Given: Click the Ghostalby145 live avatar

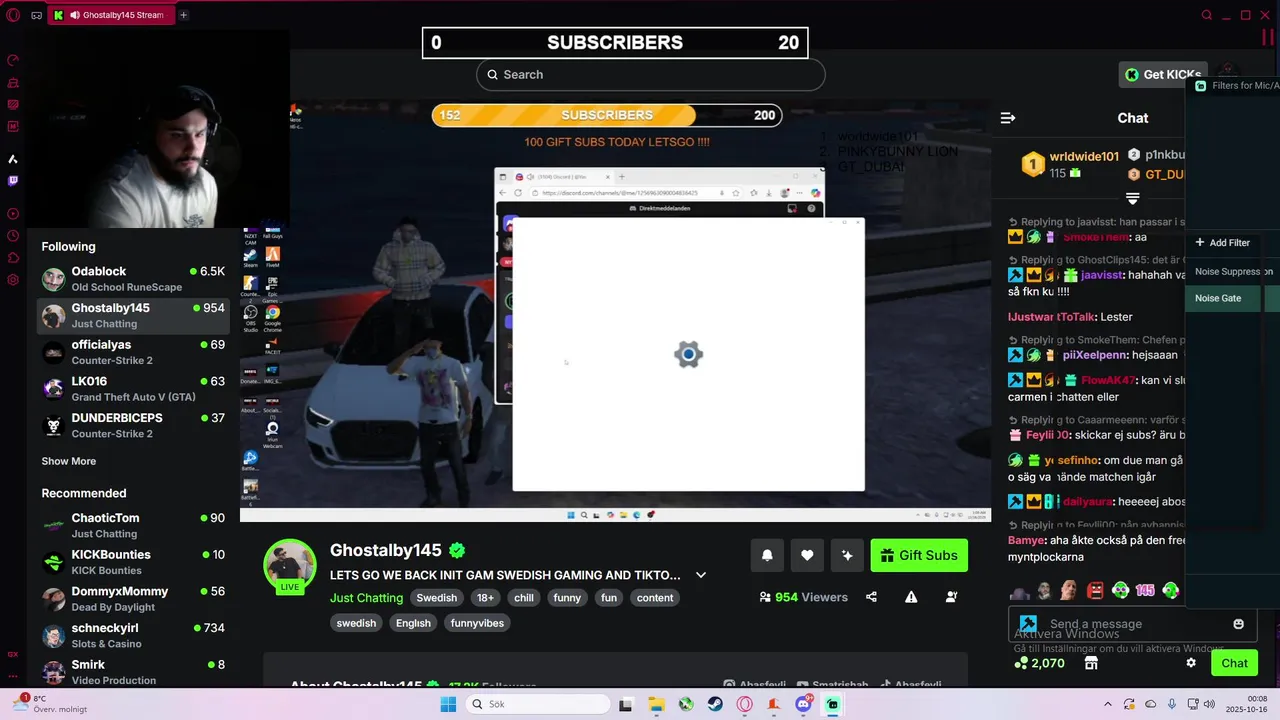Looking at the screenshot, I should pos(290,566).
